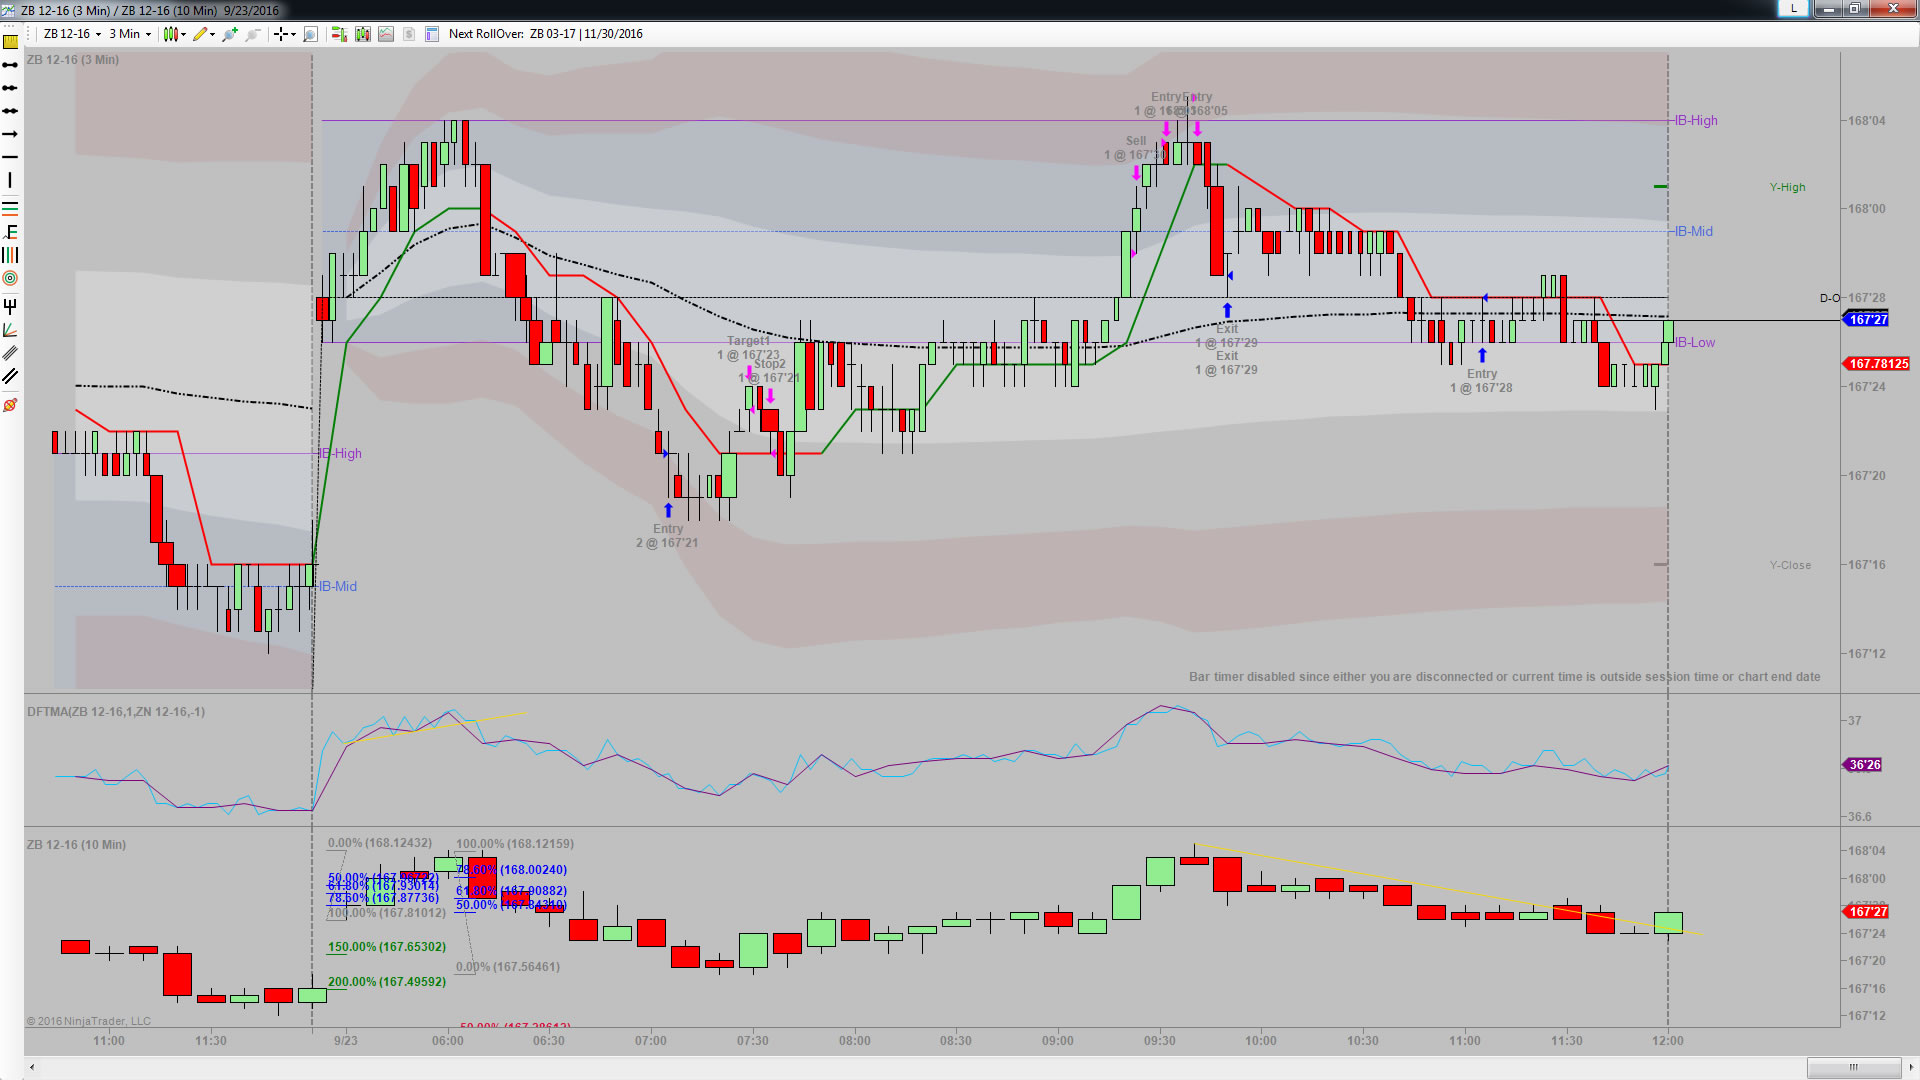Image resolution: width=1920 pixels, height=1080 pixels.
Task: Click the bar timer disabled message
Action: tap(1504, 677)
